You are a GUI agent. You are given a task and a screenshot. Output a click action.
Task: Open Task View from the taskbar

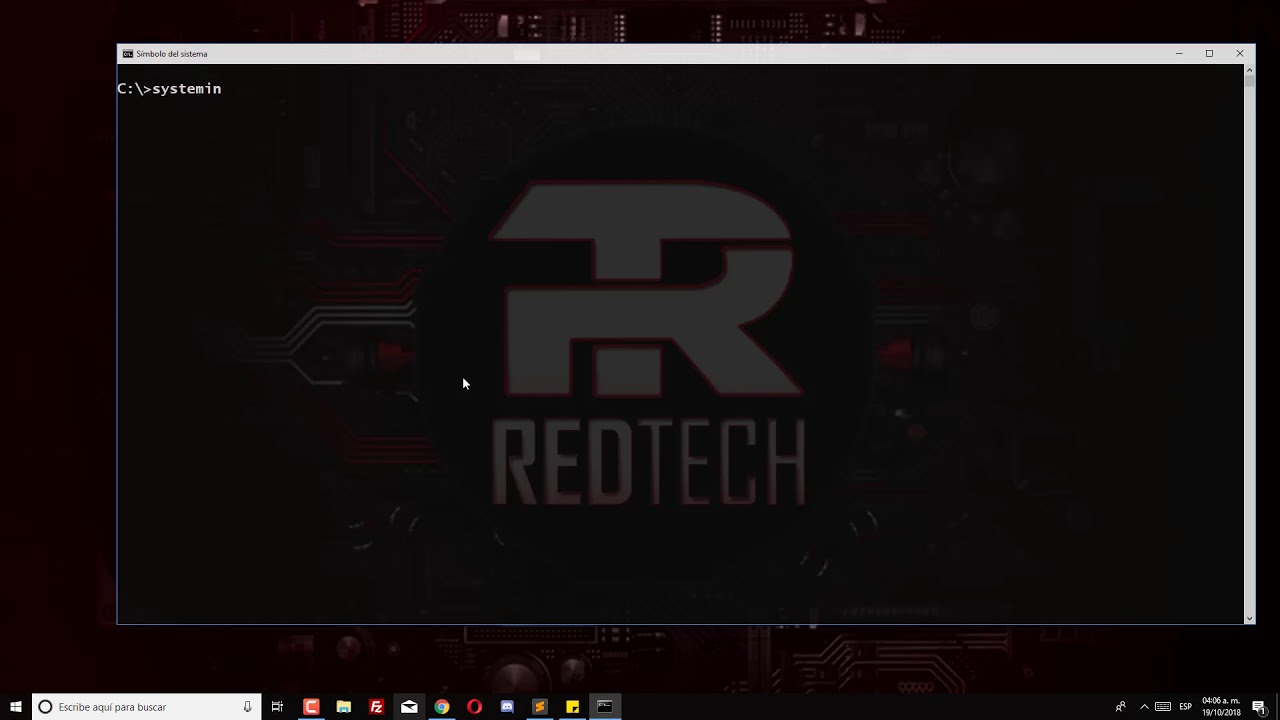(x=278, y=707)
